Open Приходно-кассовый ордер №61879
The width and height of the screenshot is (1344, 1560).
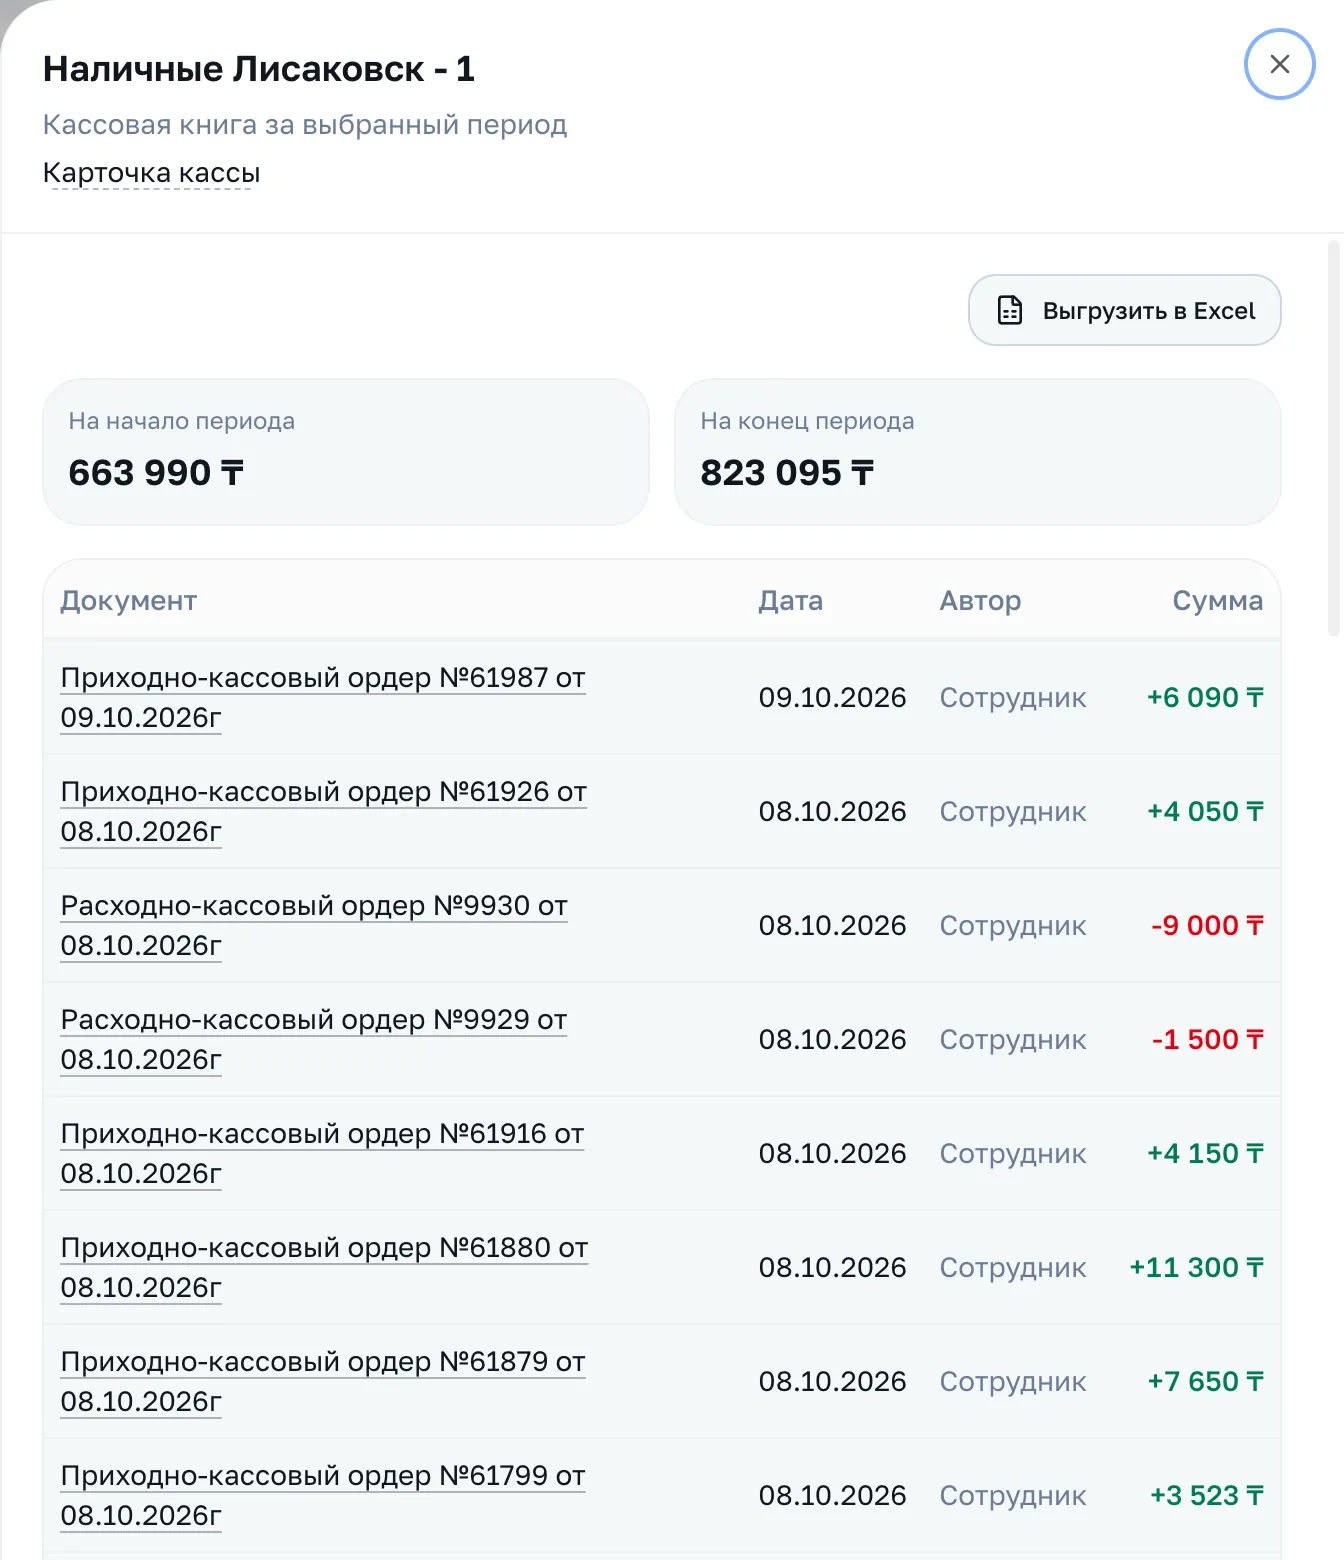pos(323,1381)
